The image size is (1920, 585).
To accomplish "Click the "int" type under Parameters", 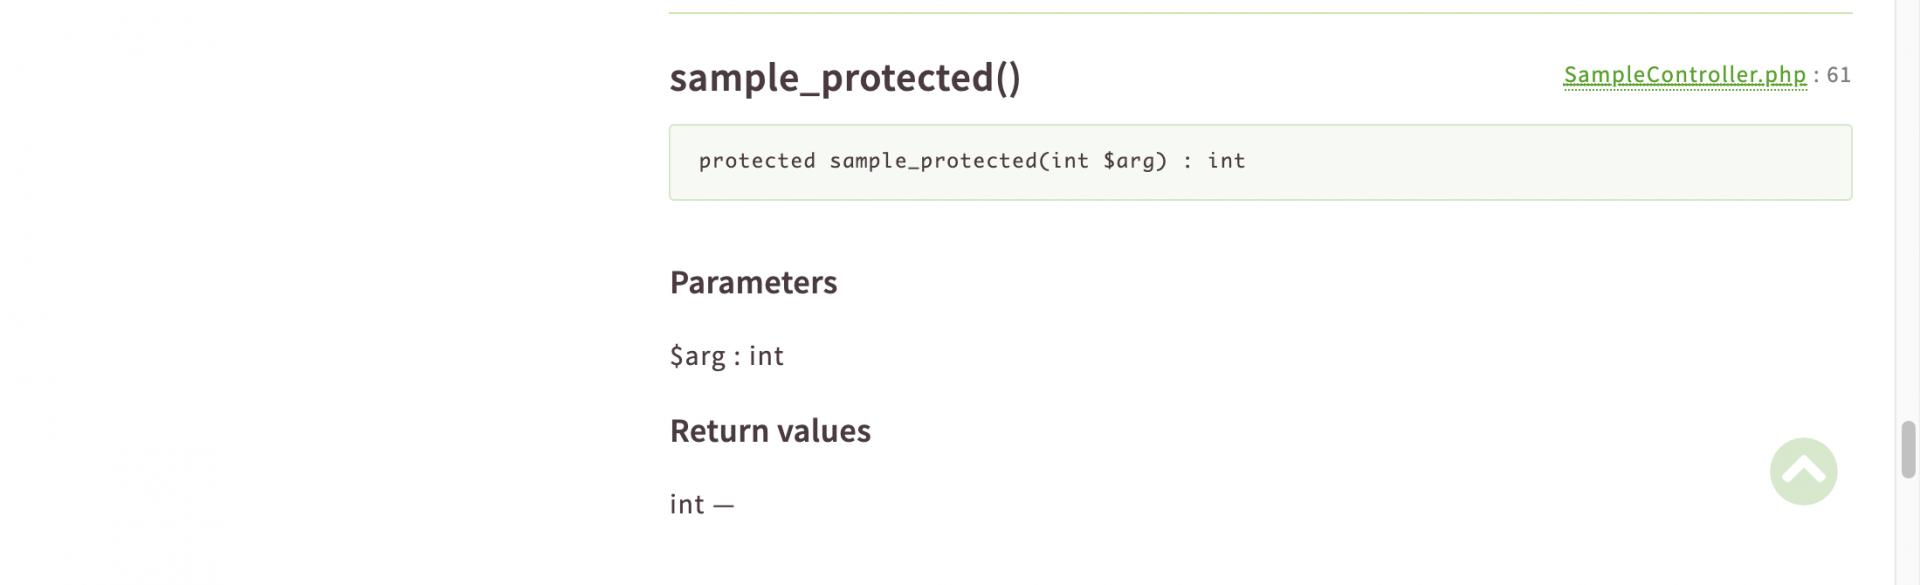I will (x=766, y=356).
